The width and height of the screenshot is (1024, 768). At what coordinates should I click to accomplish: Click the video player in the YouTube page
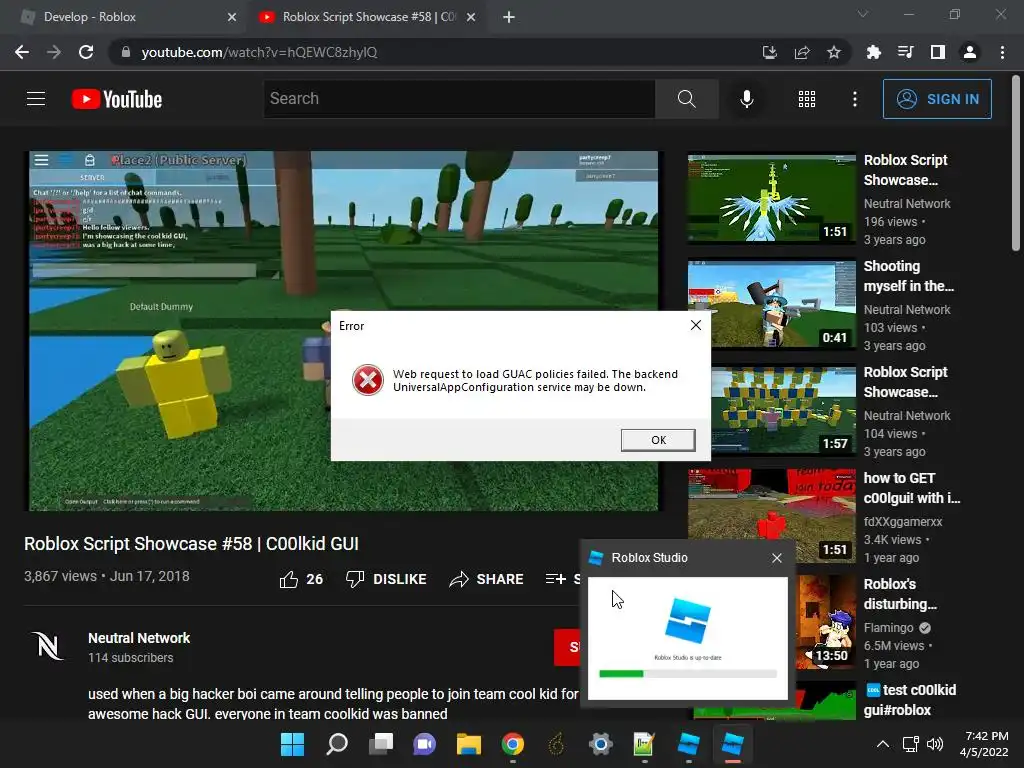[x=344, y=331]
